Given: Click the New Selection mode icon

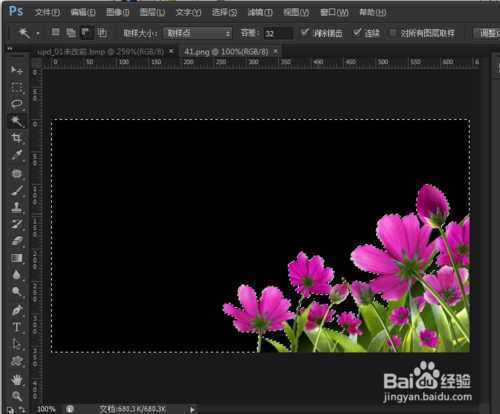Looking at the screenshot, I should (55, 32).
